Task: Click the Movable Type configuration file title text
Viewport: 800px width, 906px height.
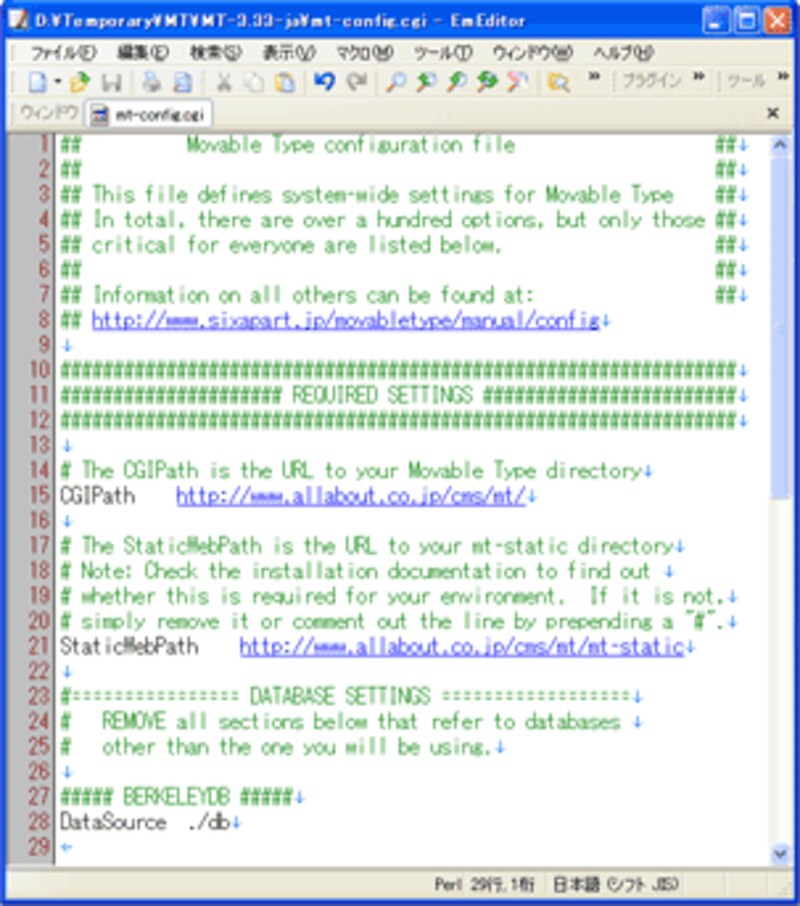Action: pos(351,145)
